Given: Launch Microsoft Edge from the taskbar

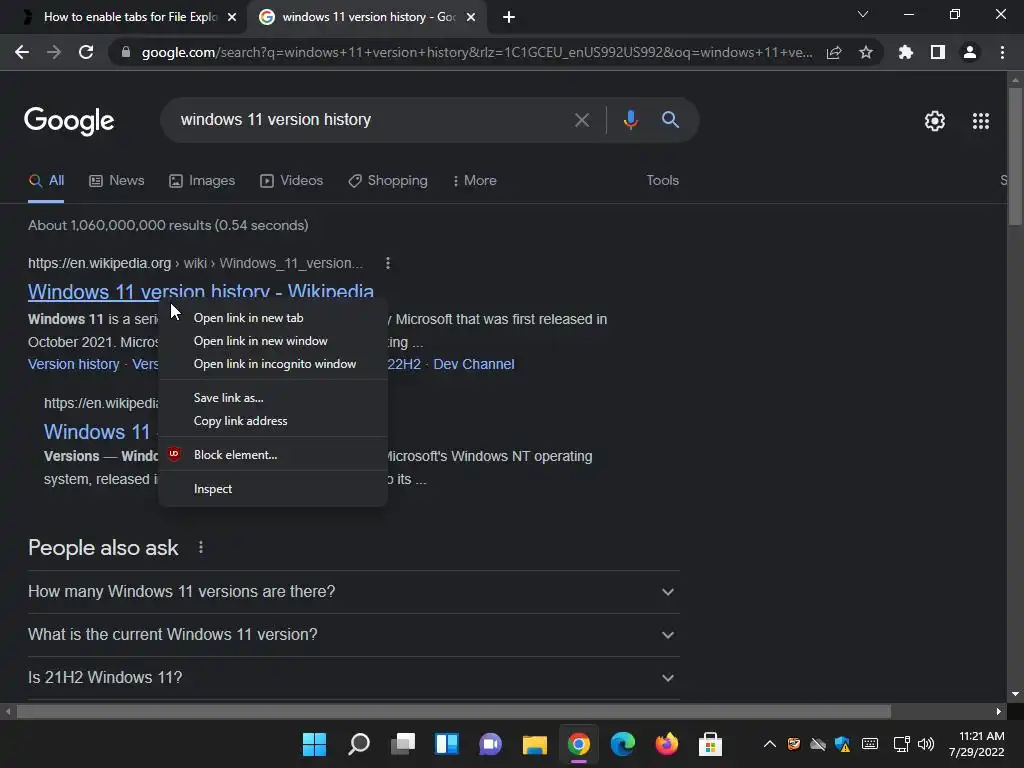Looking at the screenshot, I should tap(622, 744).
